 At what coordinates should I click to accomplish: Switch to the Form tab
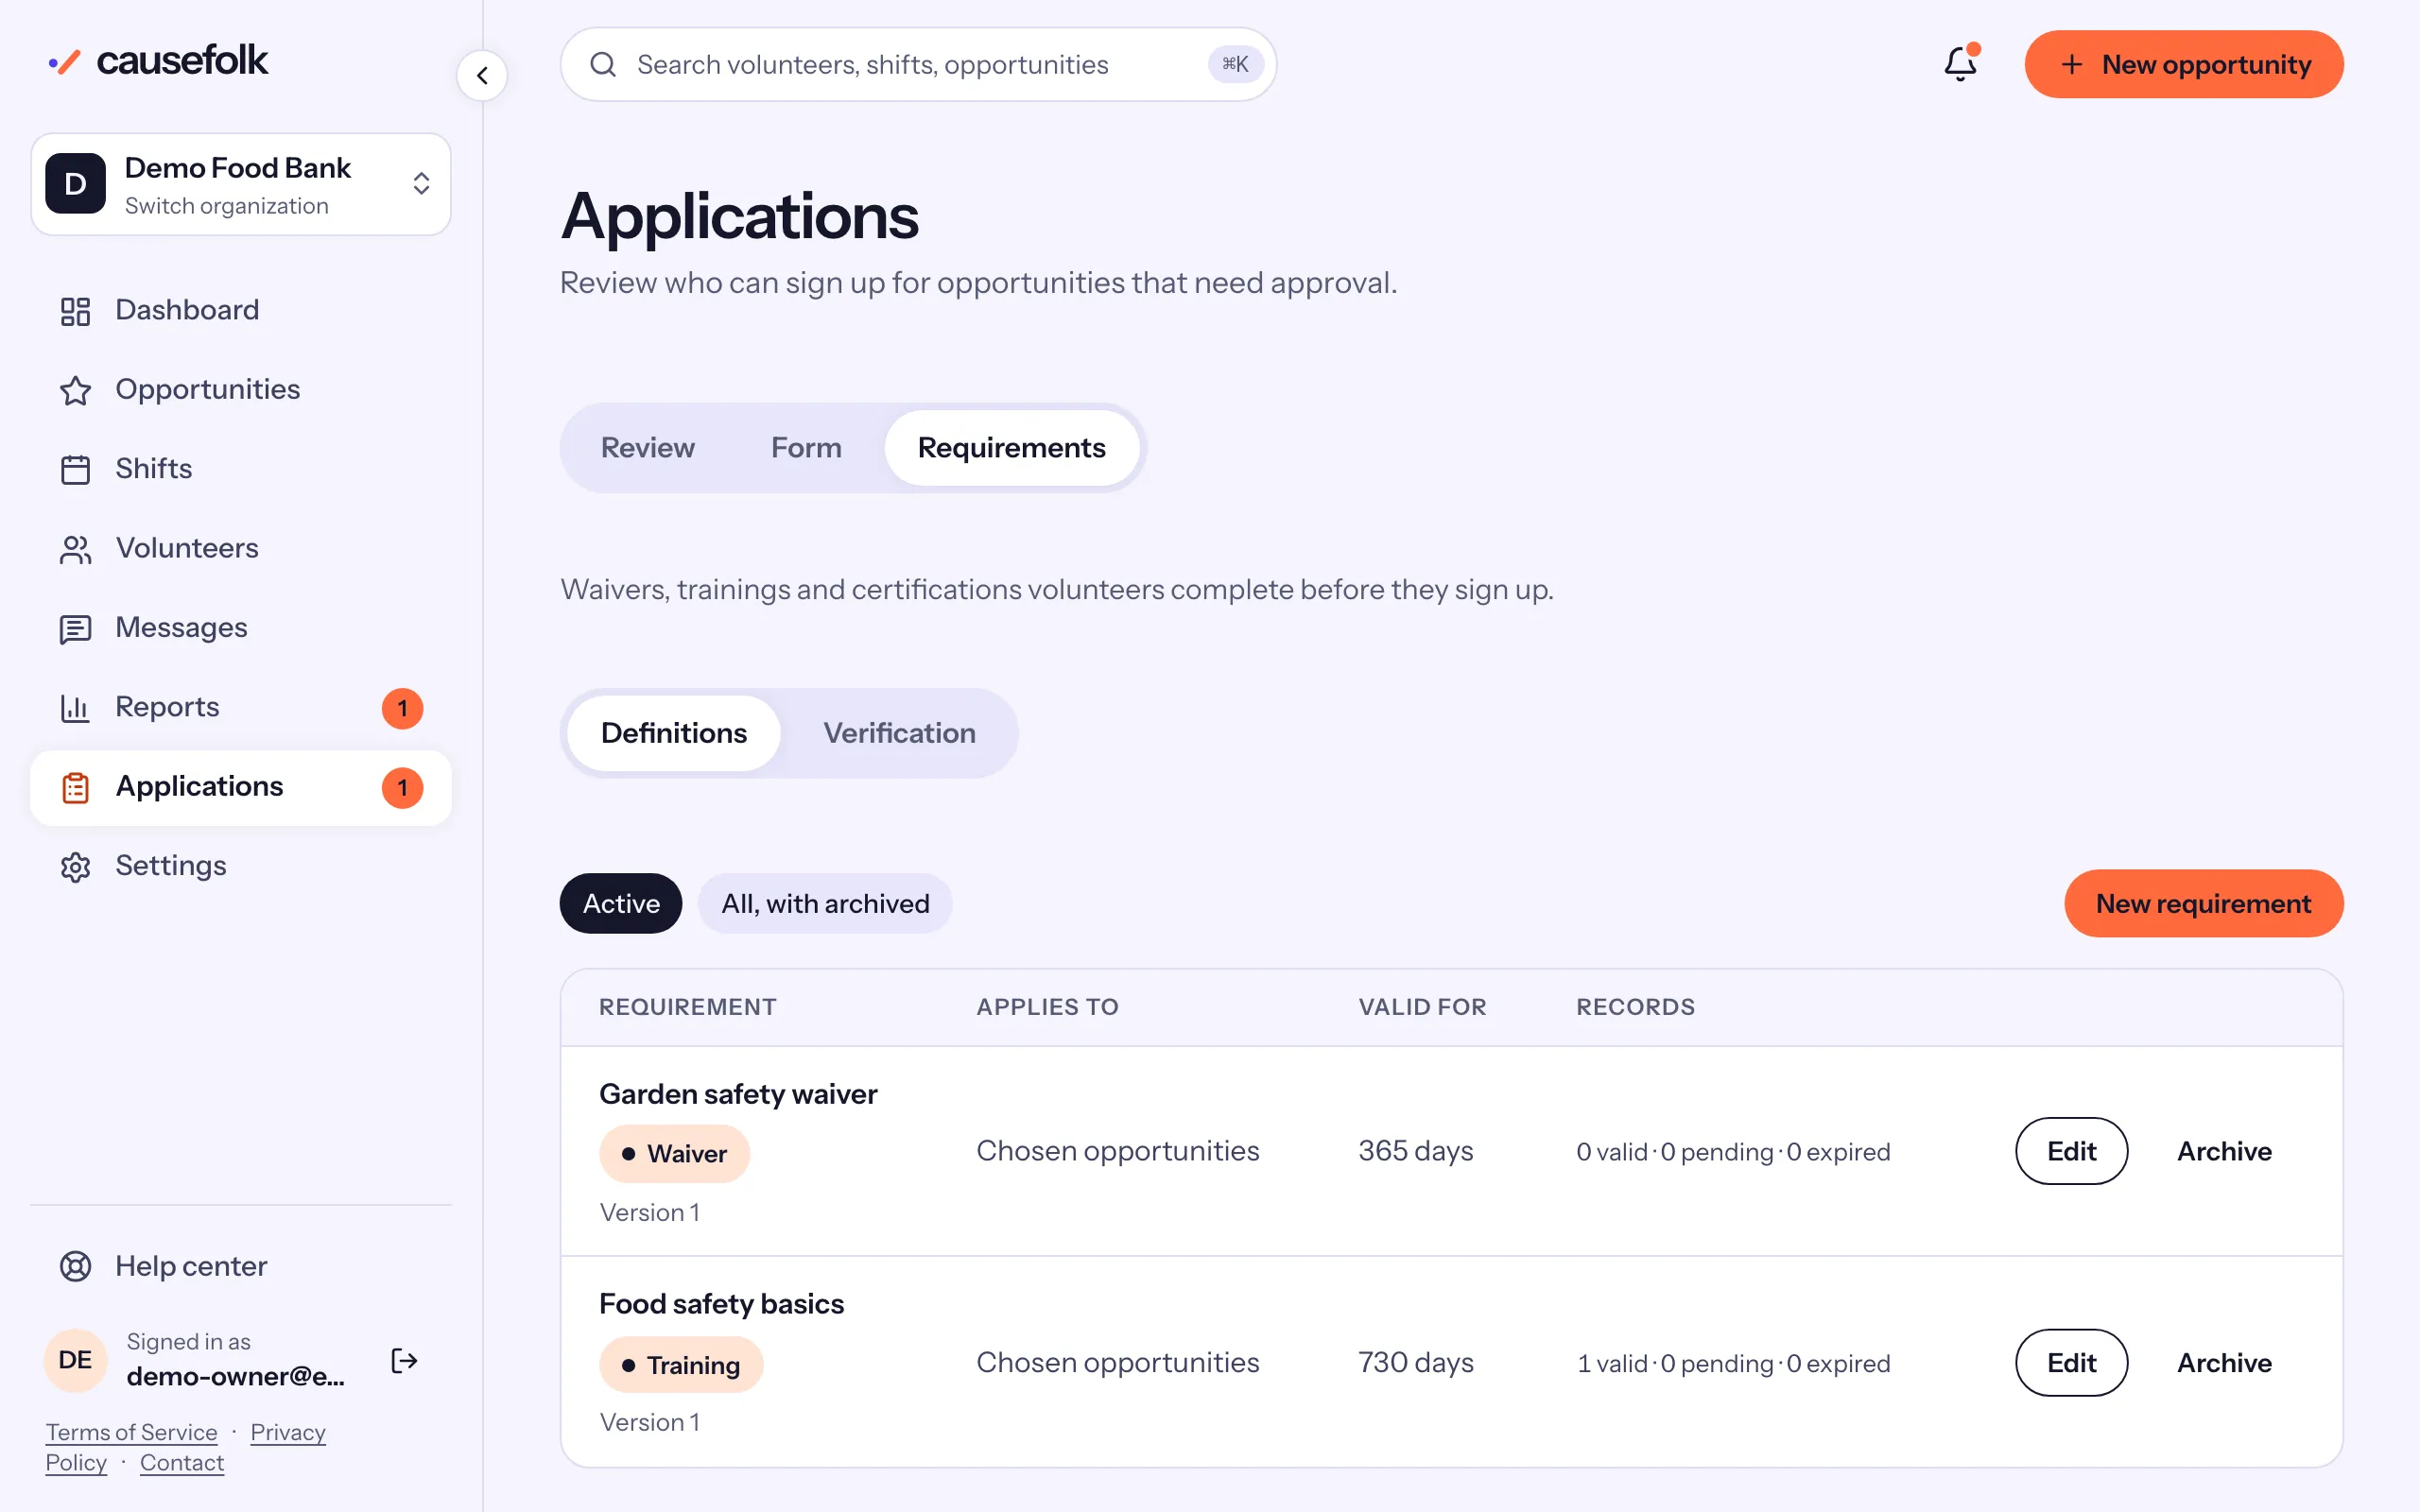[806, 447]
